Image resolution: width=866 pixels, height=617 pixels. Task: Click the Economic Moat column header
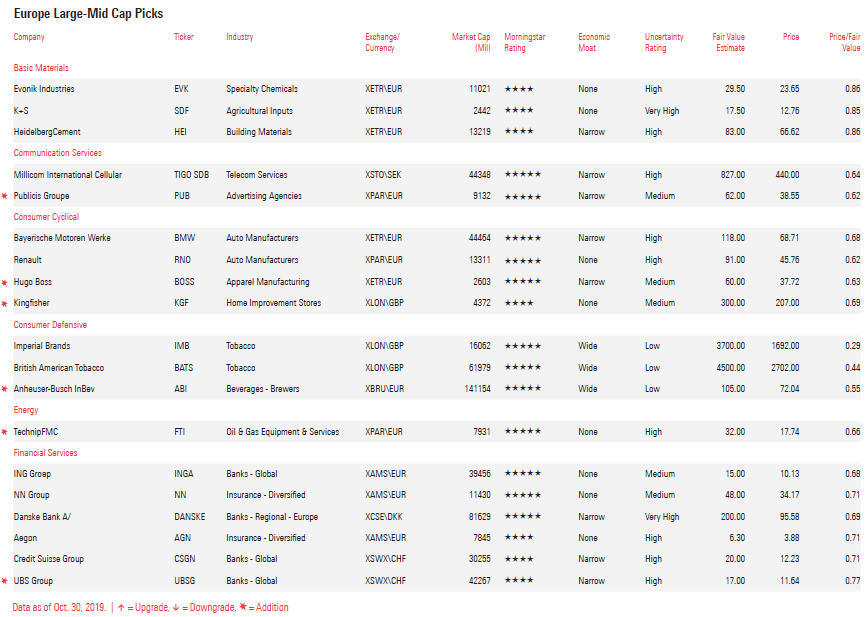[594, 42]
